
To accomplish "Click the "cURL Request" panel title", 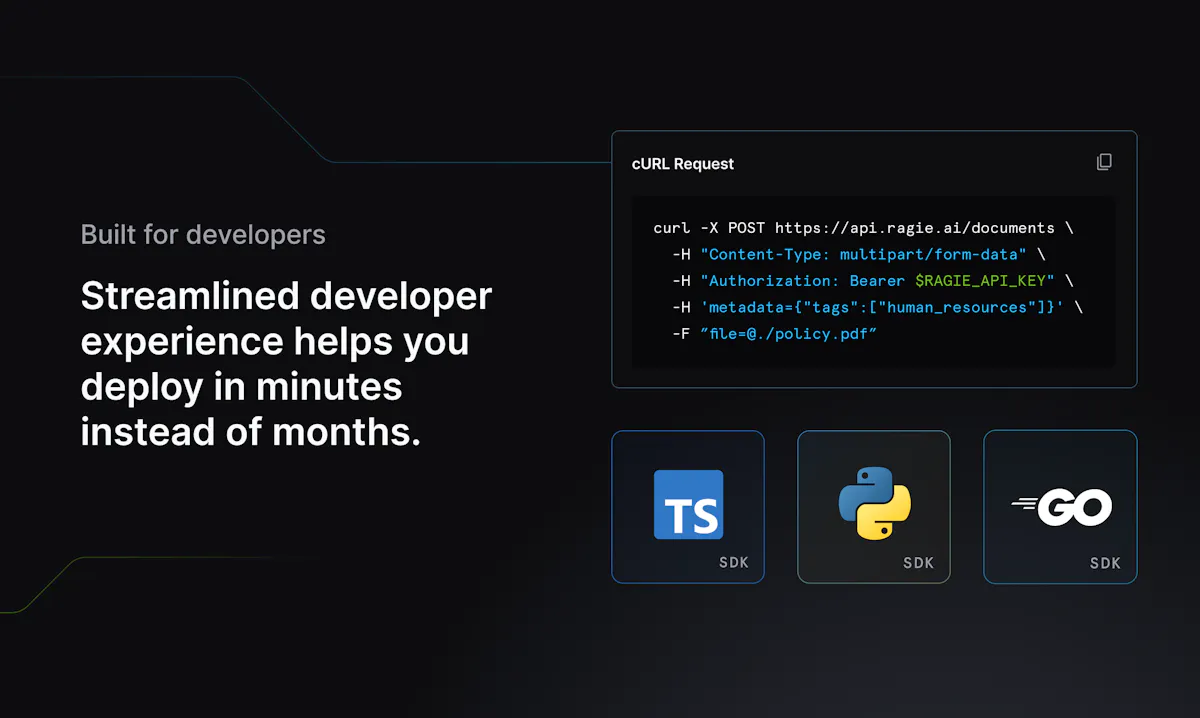I will [683, 164].
